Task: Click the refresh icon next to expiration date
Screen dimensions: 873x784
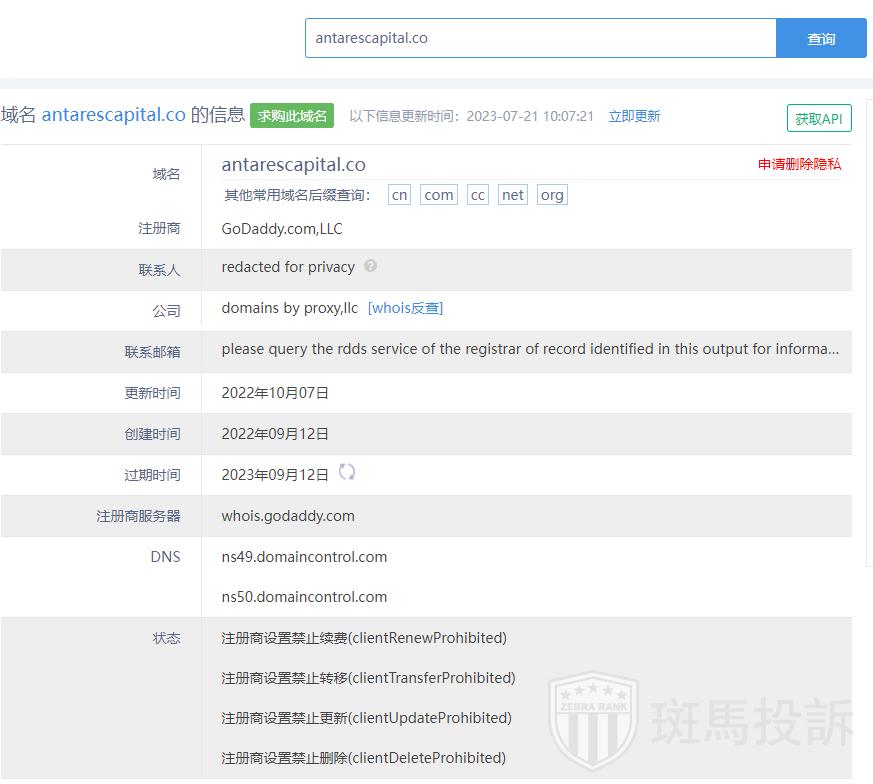Action: (347, 472)
